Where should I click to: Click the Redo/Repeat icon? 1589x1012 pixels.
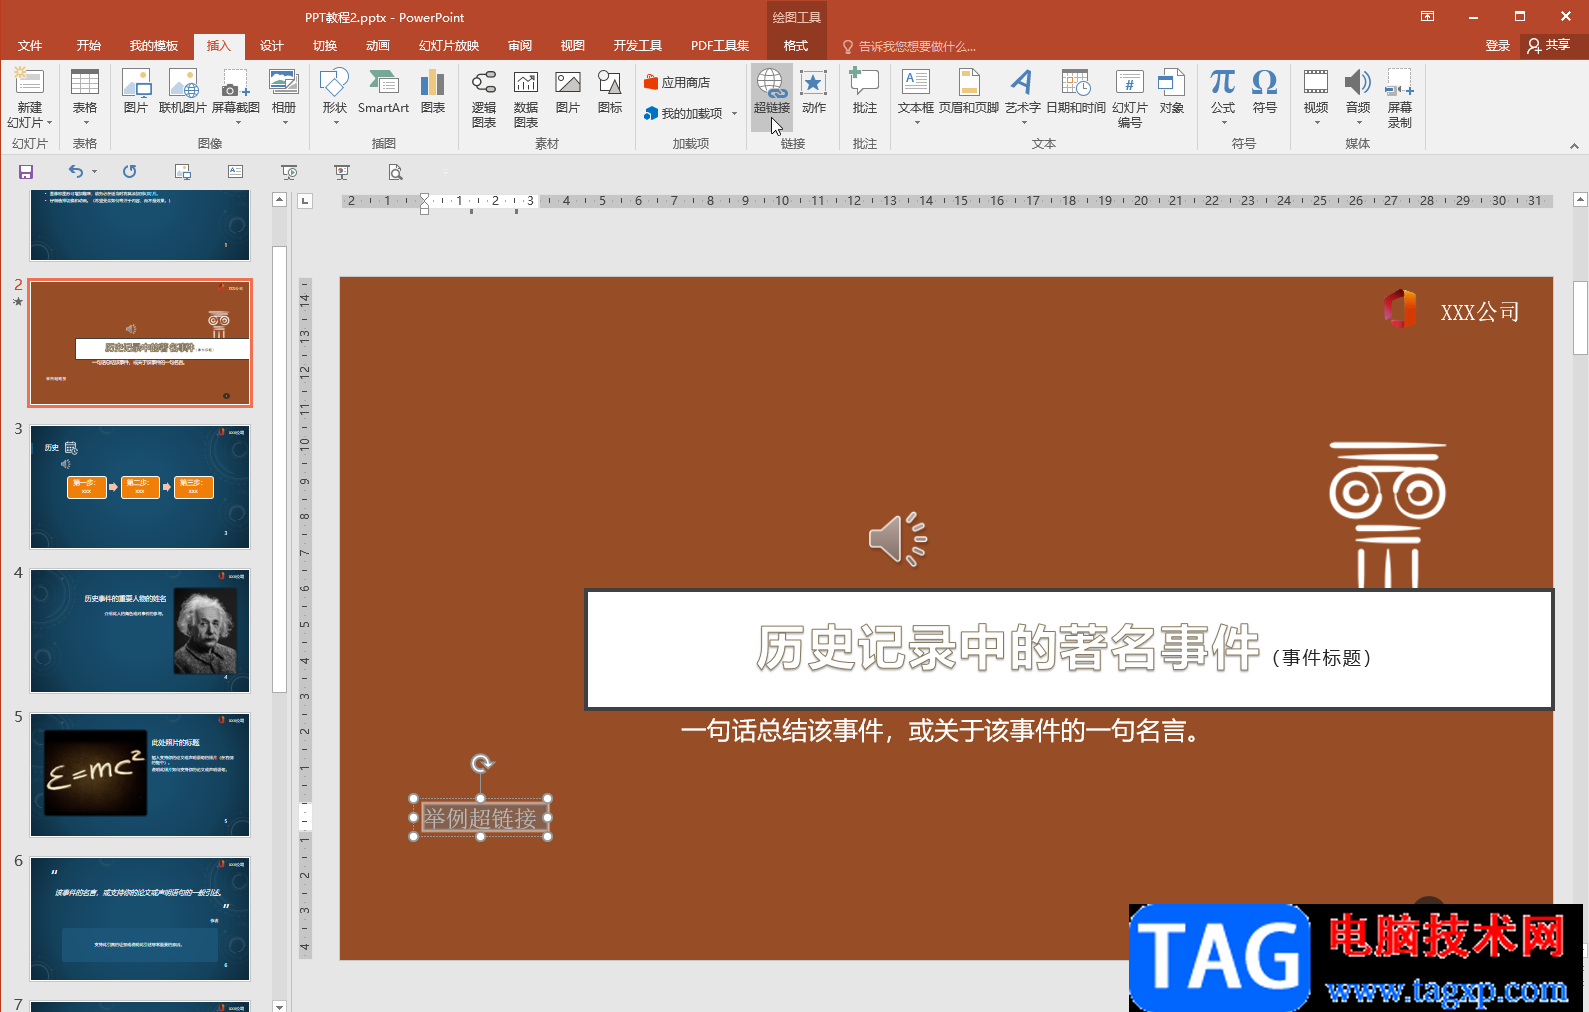pos(129,172)
